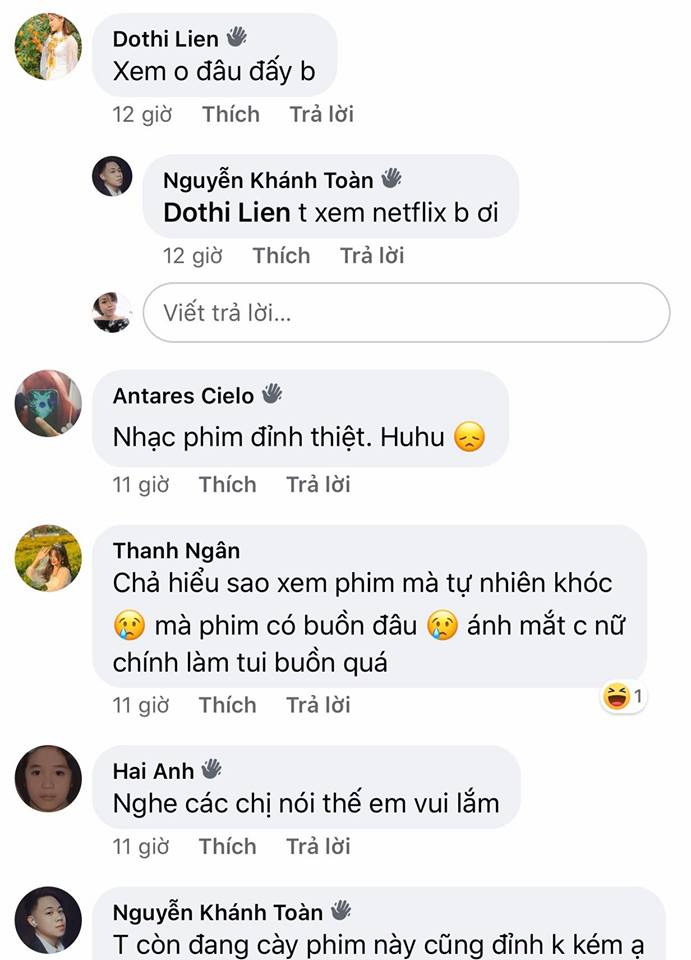Click waving hand badge next to Hai Anh
This screenshot has height=960, width=691.
[212, 769]
